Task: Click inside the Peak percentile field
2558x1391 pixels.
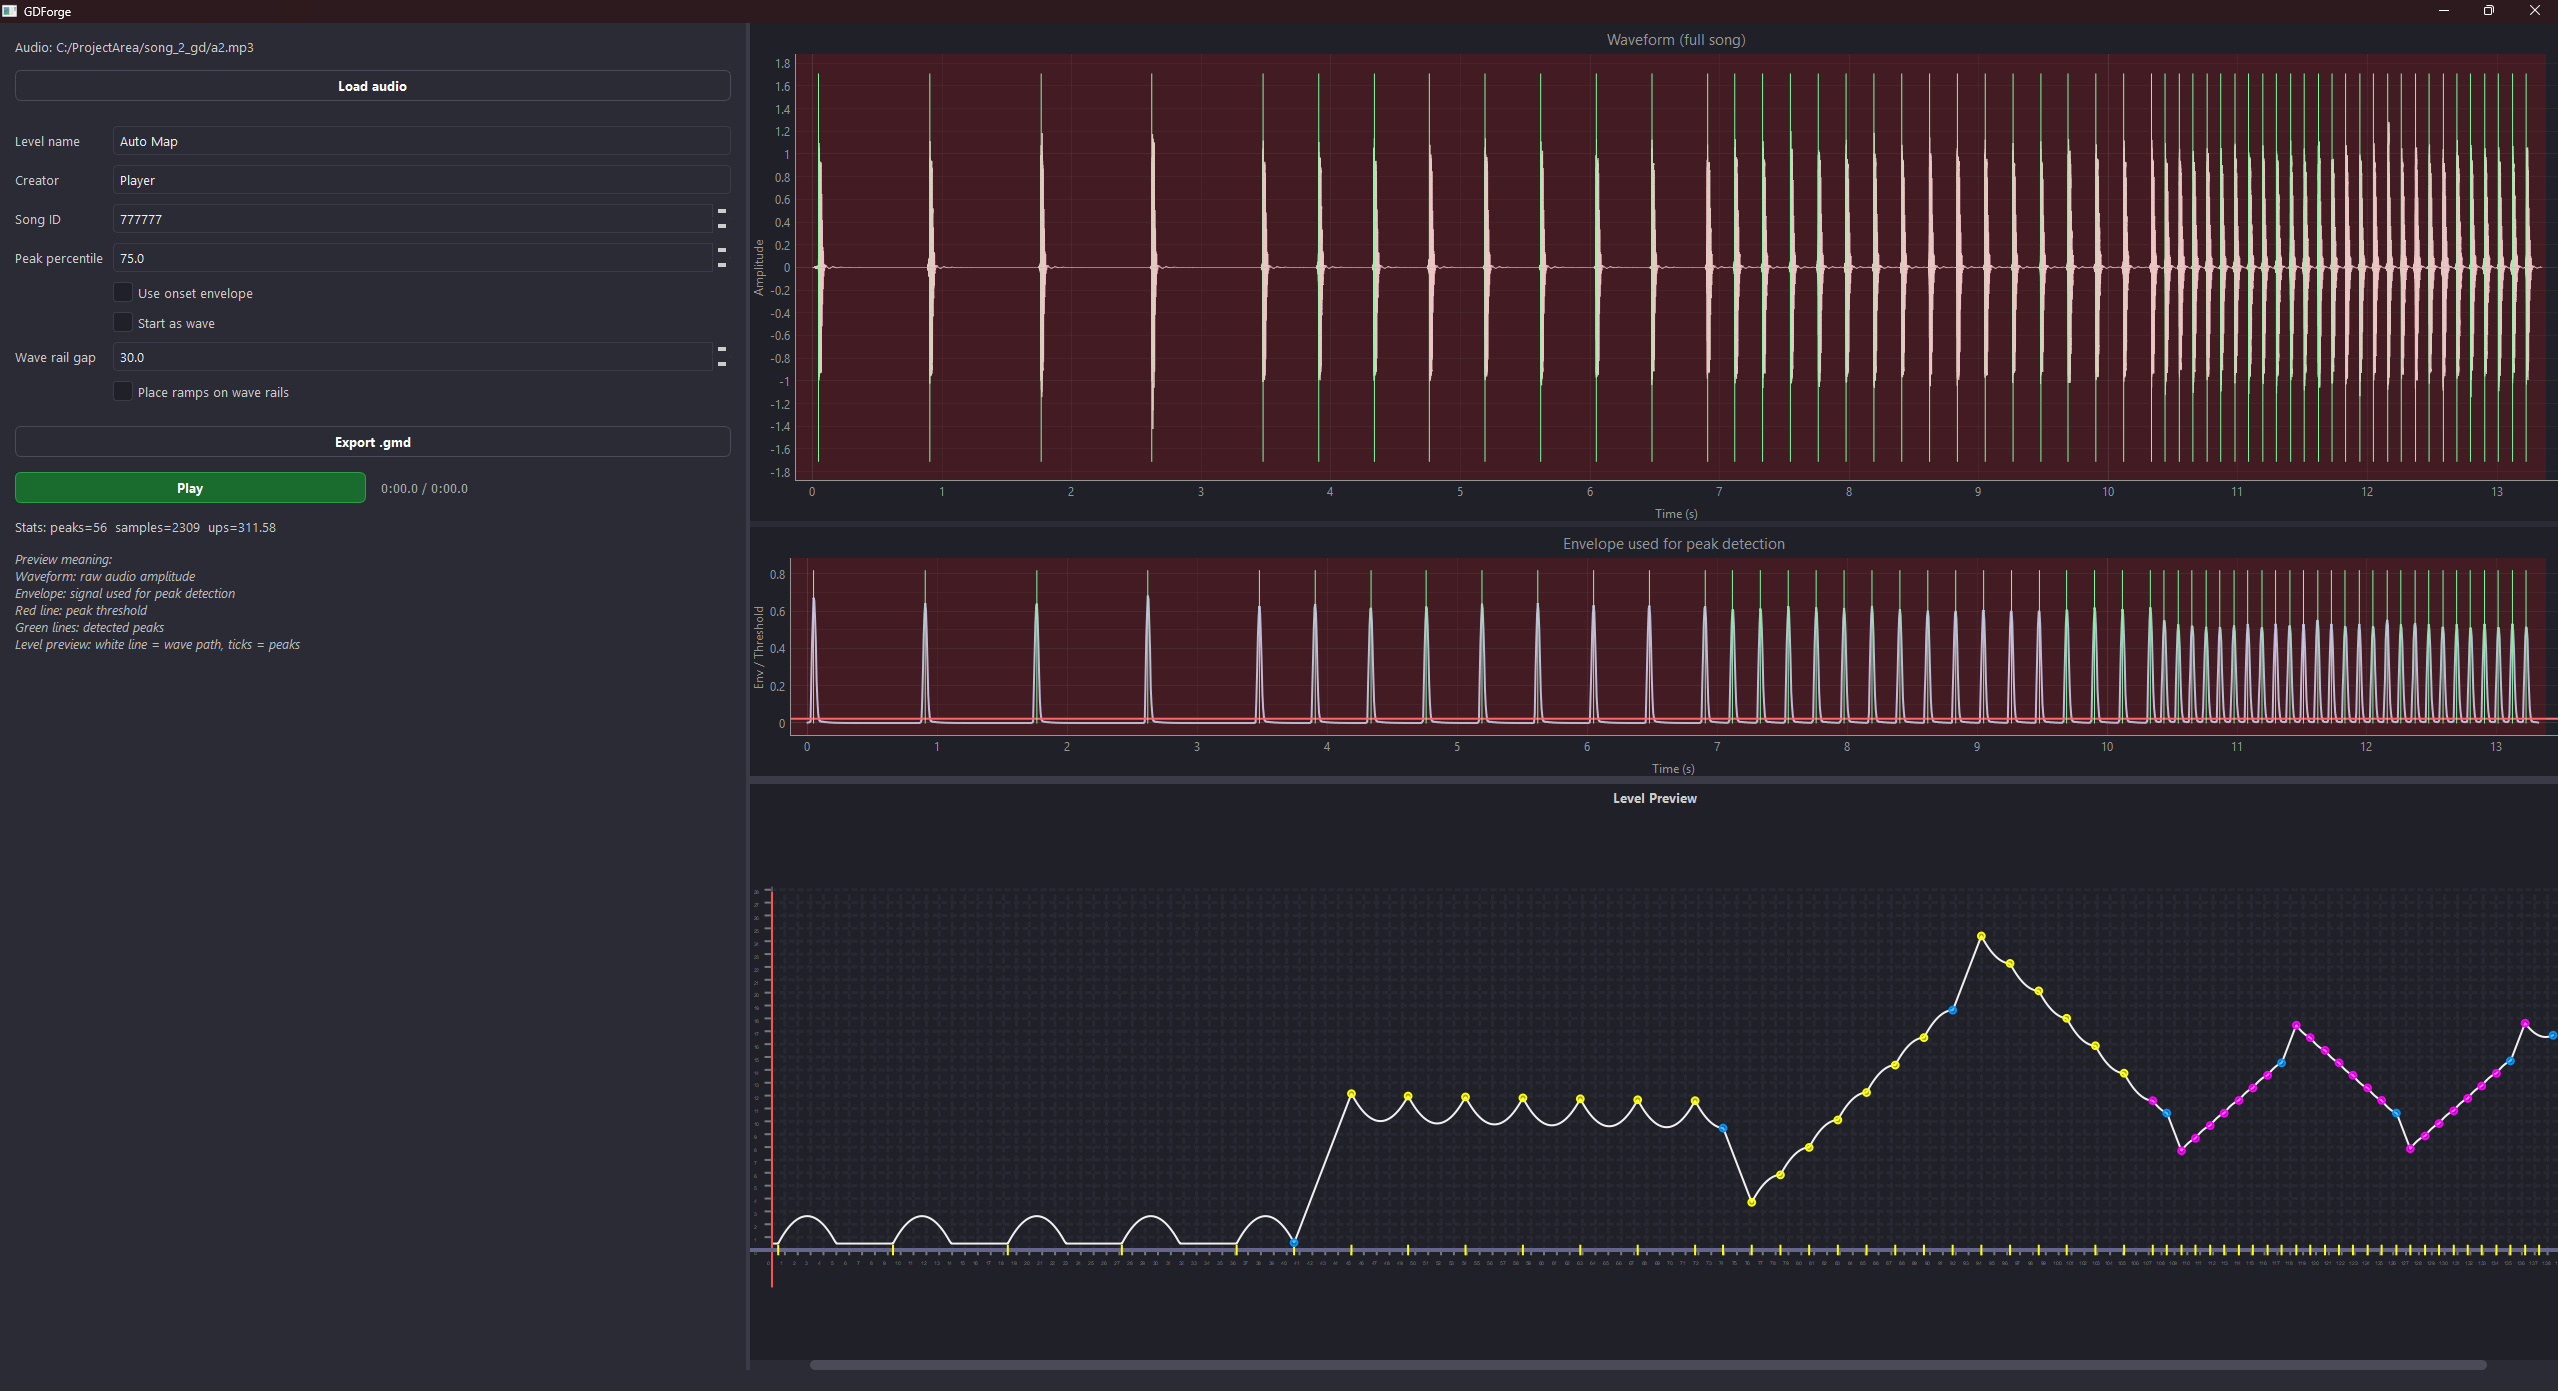Action: point(410,258)
